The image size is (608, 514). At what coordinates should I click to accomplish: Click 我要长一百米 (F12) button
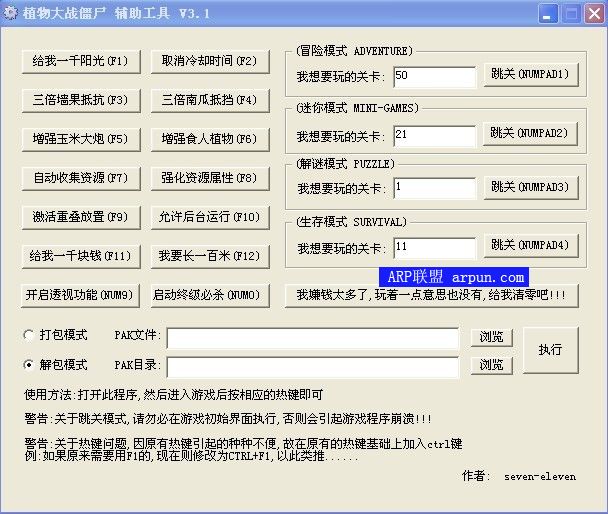tap(210, 256)
